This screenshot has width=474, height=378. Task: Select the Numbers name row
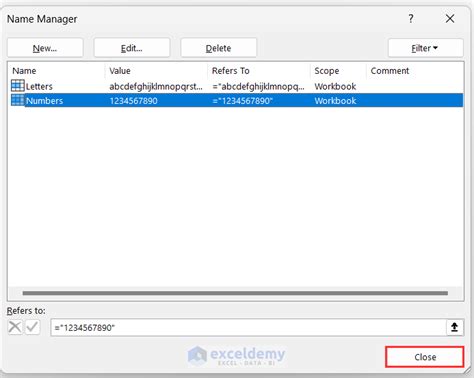[x=236, y=100]
